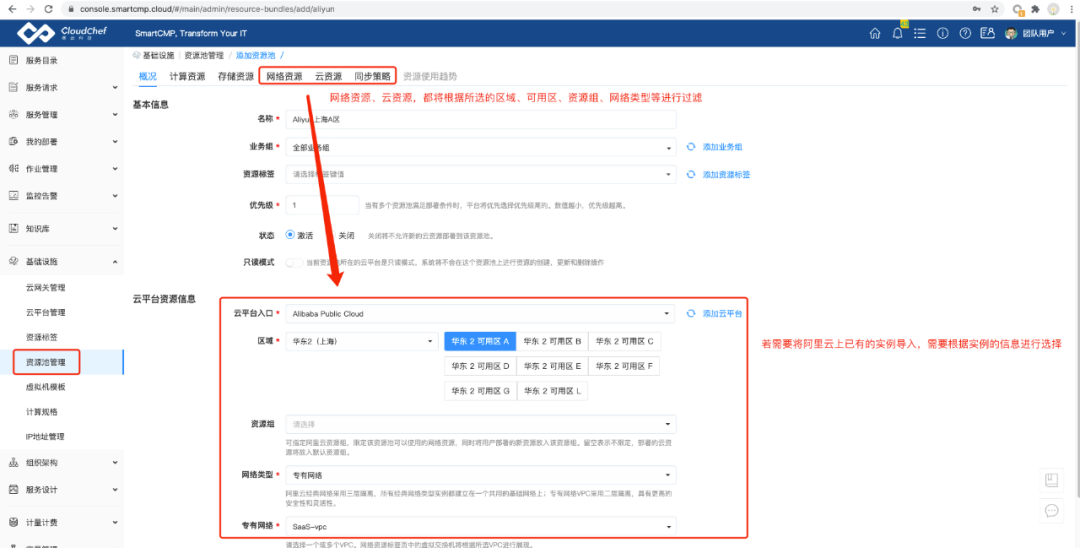1080x548 pixels.
Task: Go back with the browser back arrow
Action: pos(12,9)
